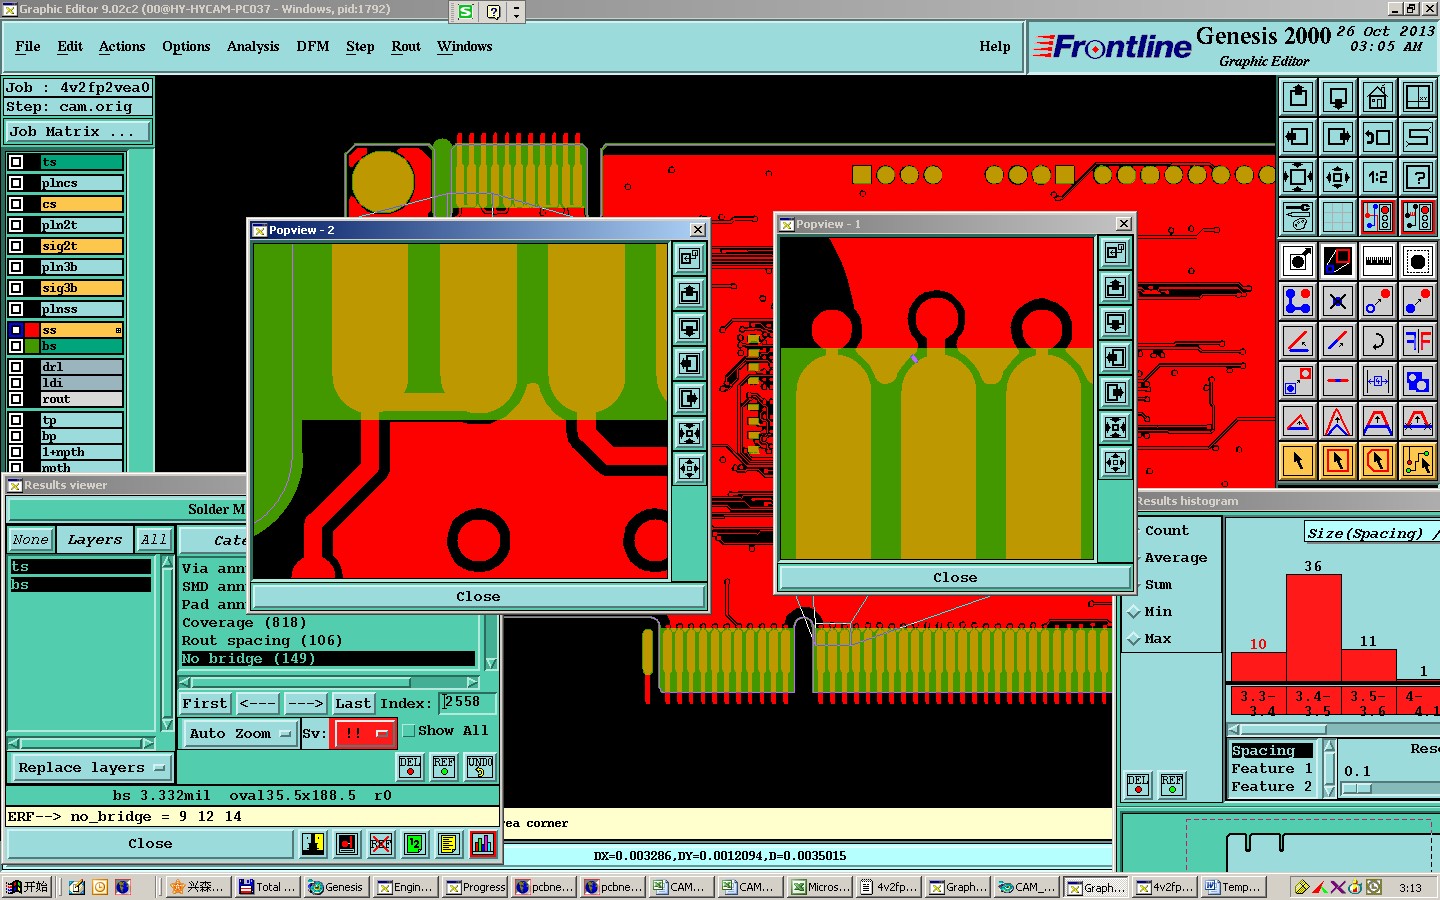Screen dimensions: 1440x900
Task: Click the zoom in arrows icon
Action: coord(1298,177)
